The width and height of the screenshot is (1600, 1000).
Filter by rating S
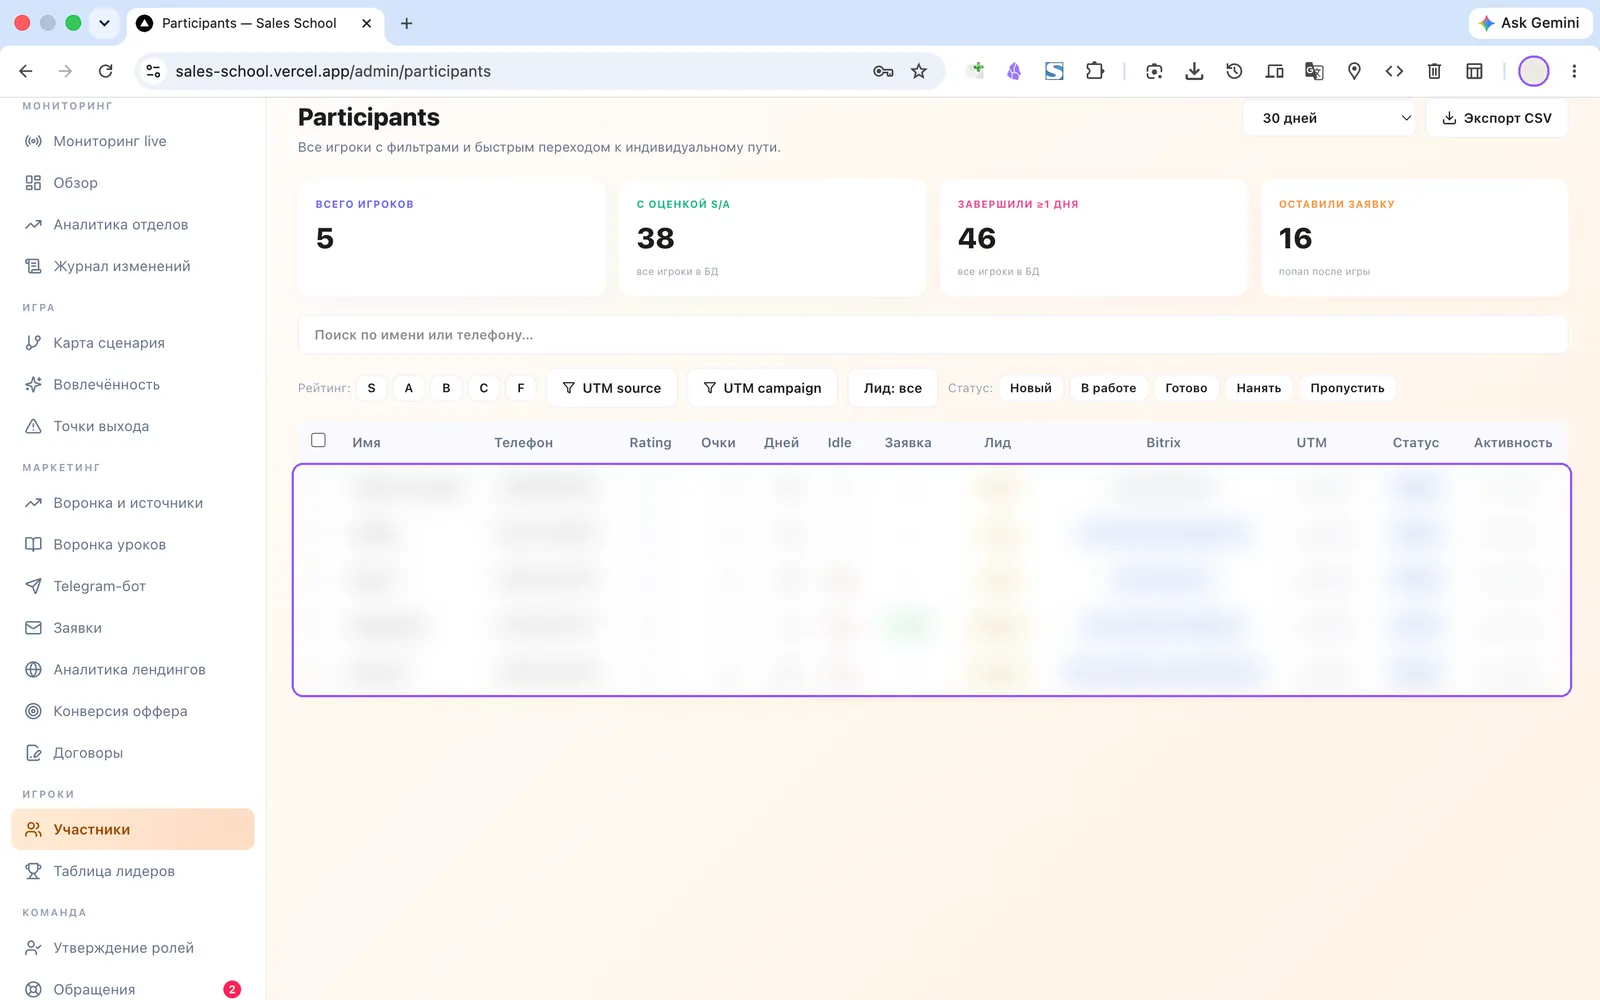click(372, 388)
